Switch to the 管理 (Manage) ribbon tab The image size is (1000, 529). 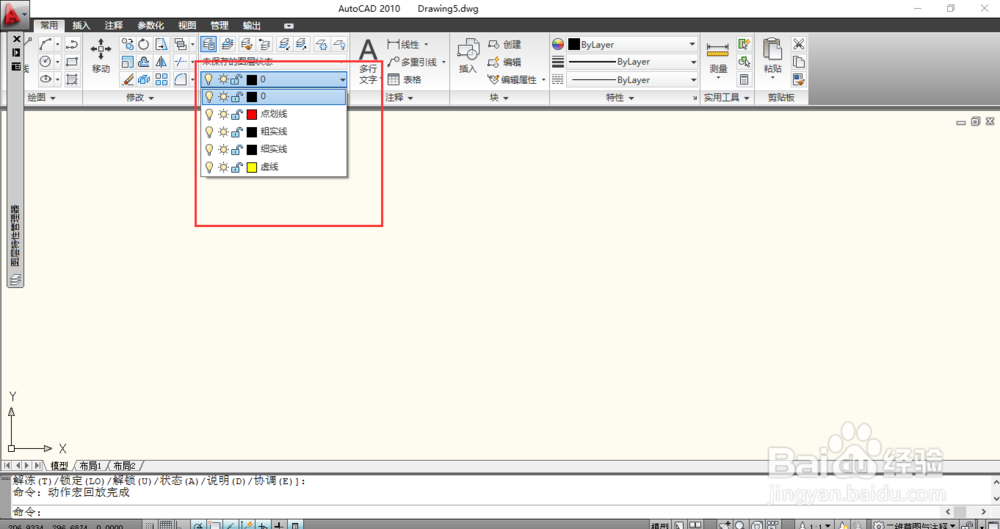click(219, 26)
